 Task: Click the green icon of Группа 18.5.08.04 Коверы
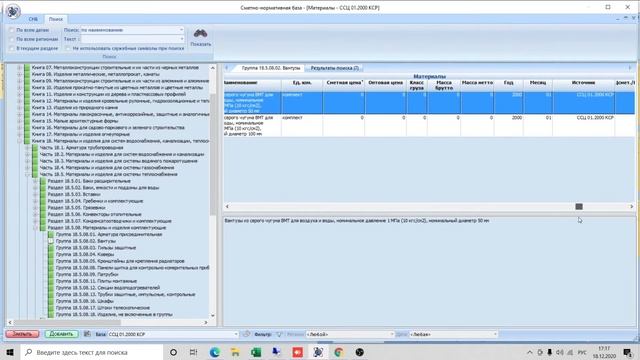[x=51, y=254]
